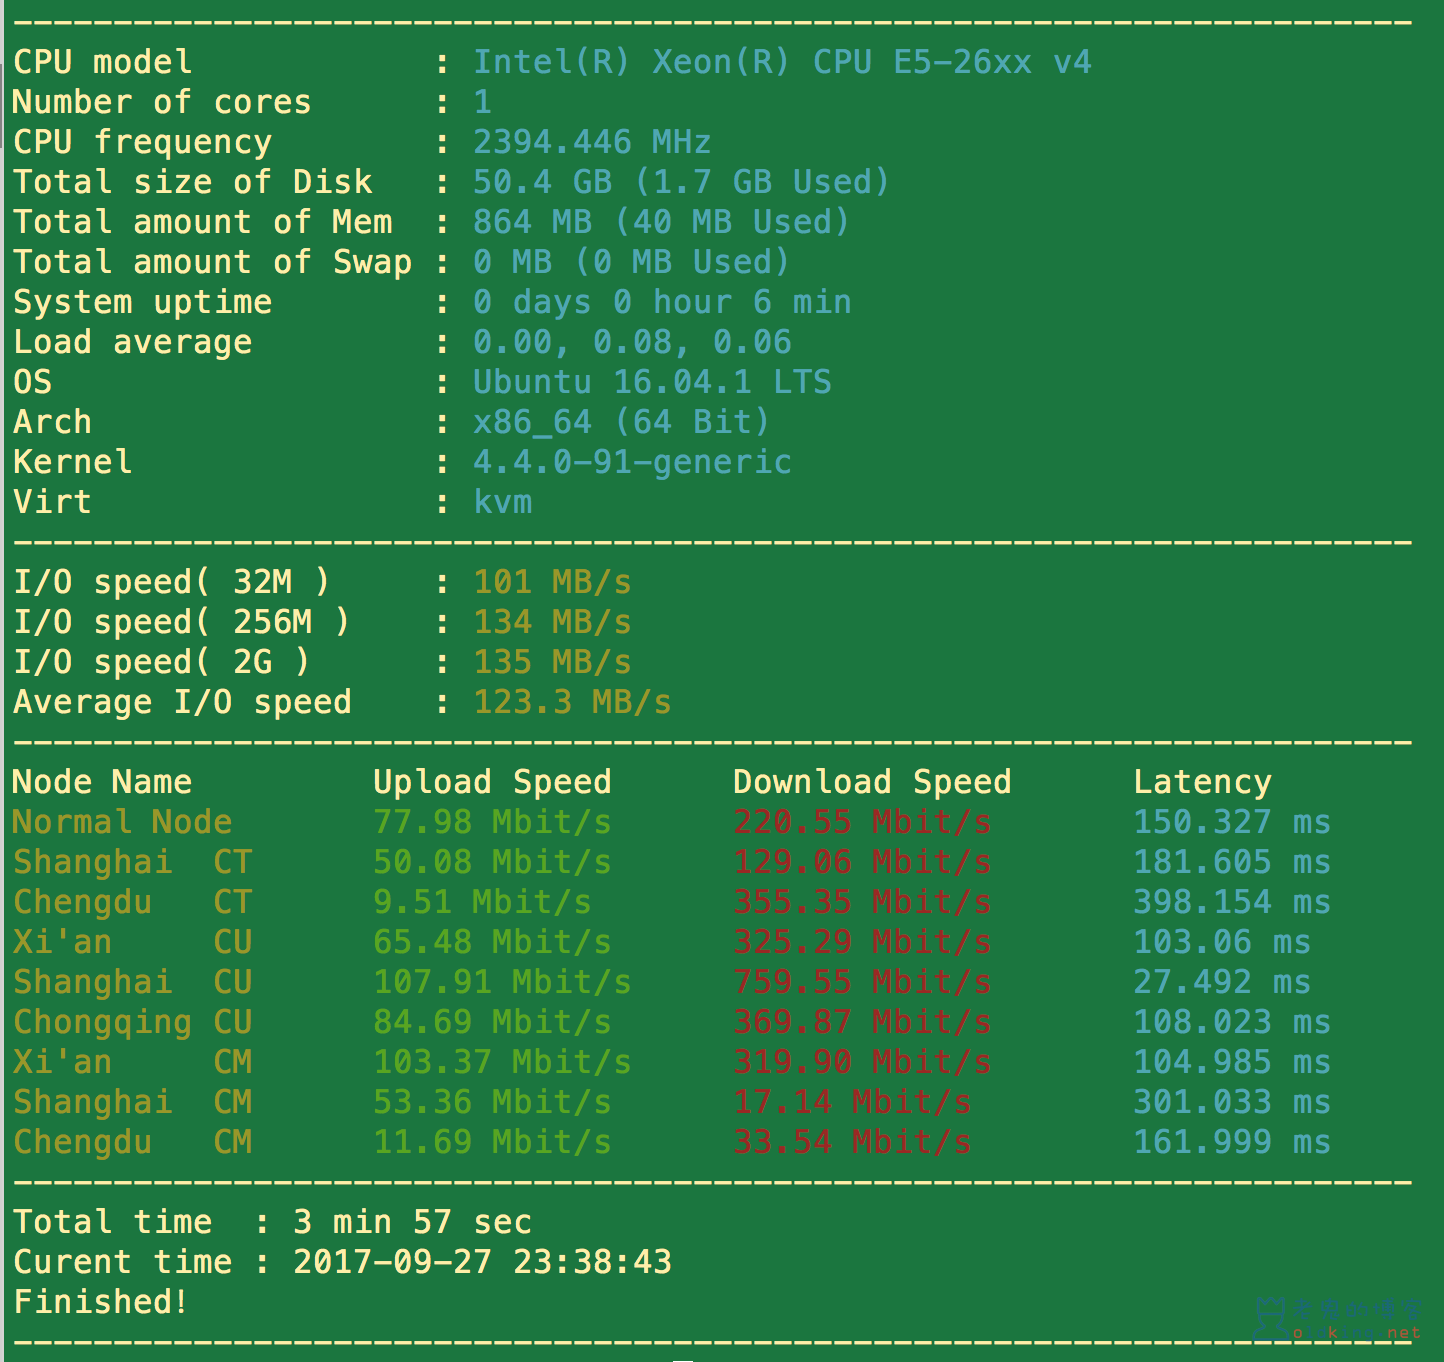Click the kernel version 4.4.0-91-generic
Viewport: 1444px width, 1362px height.
point(632,462)
